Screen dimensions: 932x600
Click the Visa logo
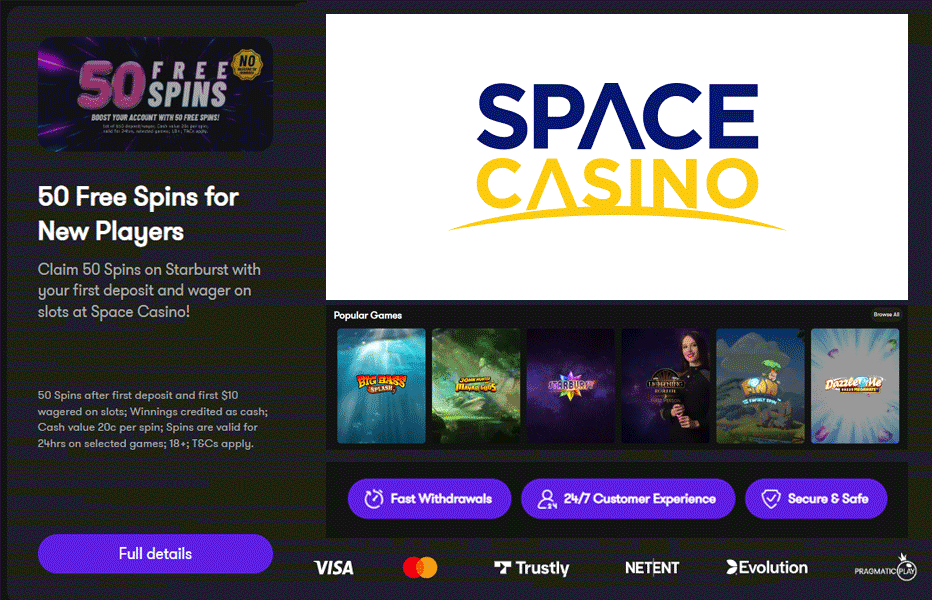click(x=333, y=568)
